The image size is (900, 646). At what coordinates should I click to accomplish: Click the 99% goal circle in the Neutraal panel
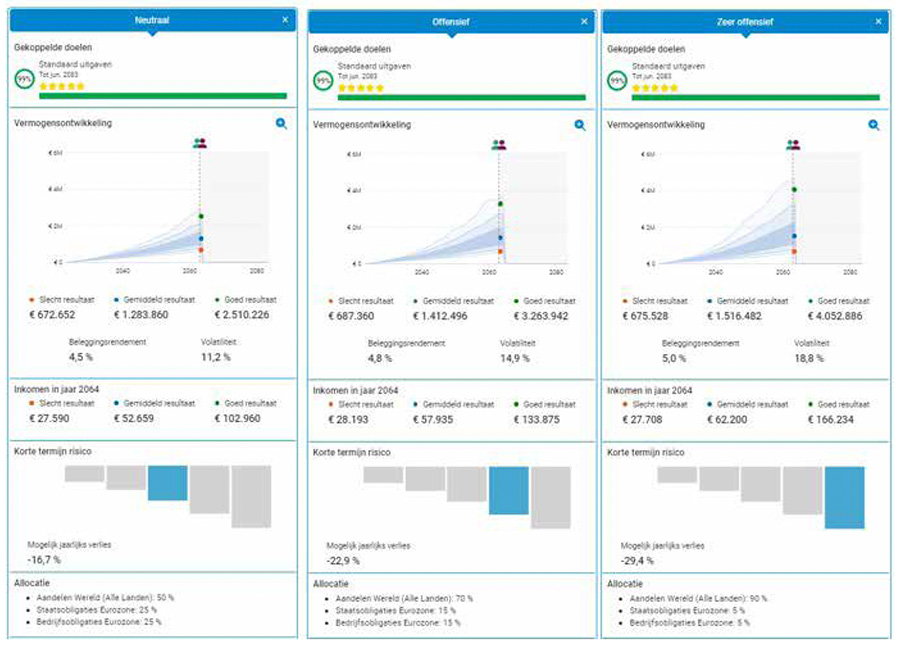23,78
